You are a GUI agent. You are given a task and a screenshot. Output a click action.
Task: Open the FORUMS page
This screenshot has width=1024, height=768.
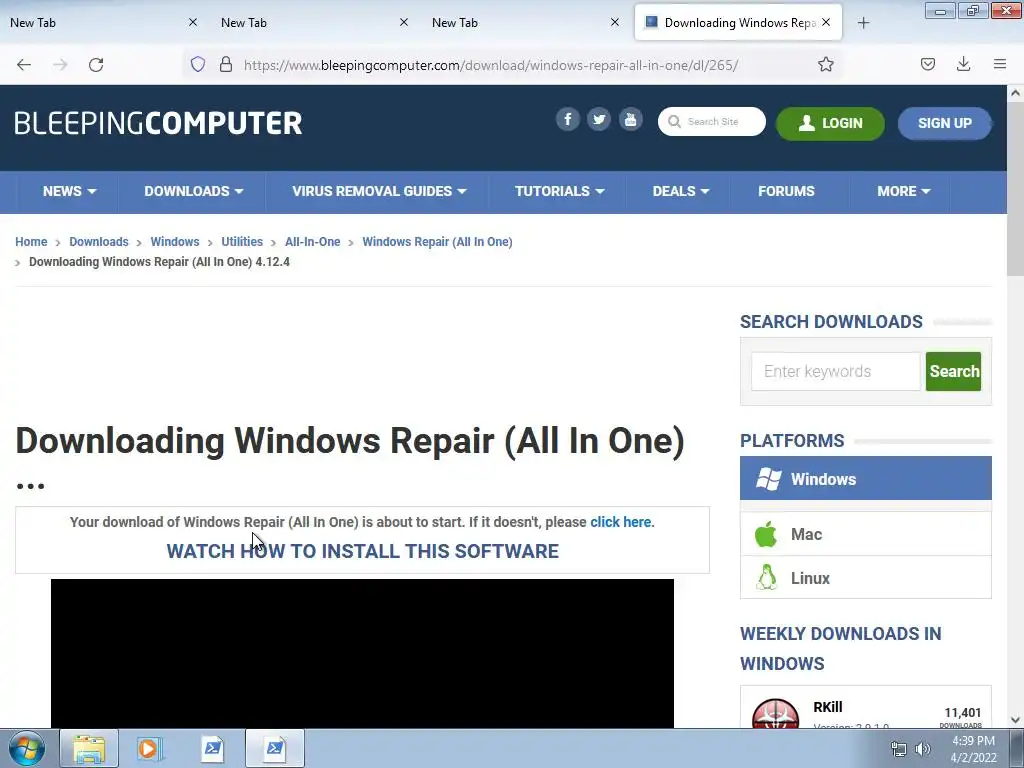786,191
